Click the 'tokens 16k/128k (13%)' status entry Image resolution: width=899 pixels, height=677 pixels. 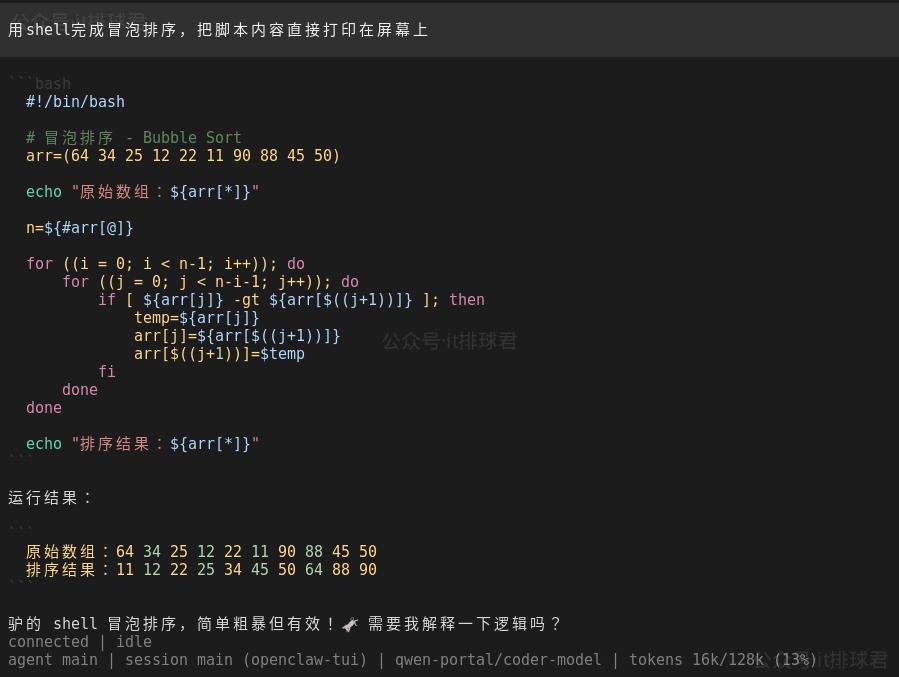(x=723, y=660)
